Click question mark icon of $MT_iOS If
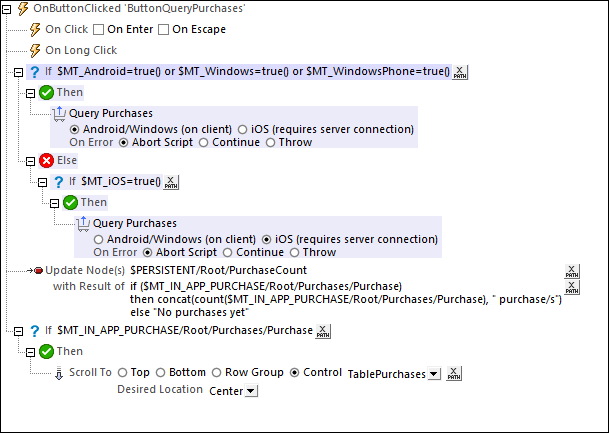The width and height of the screenshot is (609, 433). [58, 182]
